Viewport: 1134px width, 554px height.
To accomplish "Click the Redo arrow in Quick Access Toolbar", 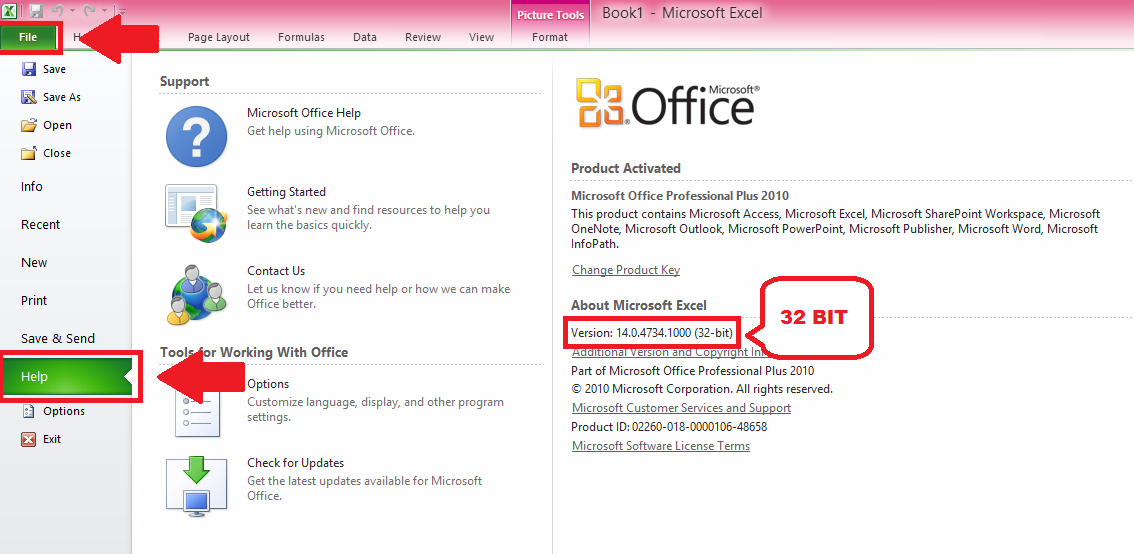I will [90, 11].
